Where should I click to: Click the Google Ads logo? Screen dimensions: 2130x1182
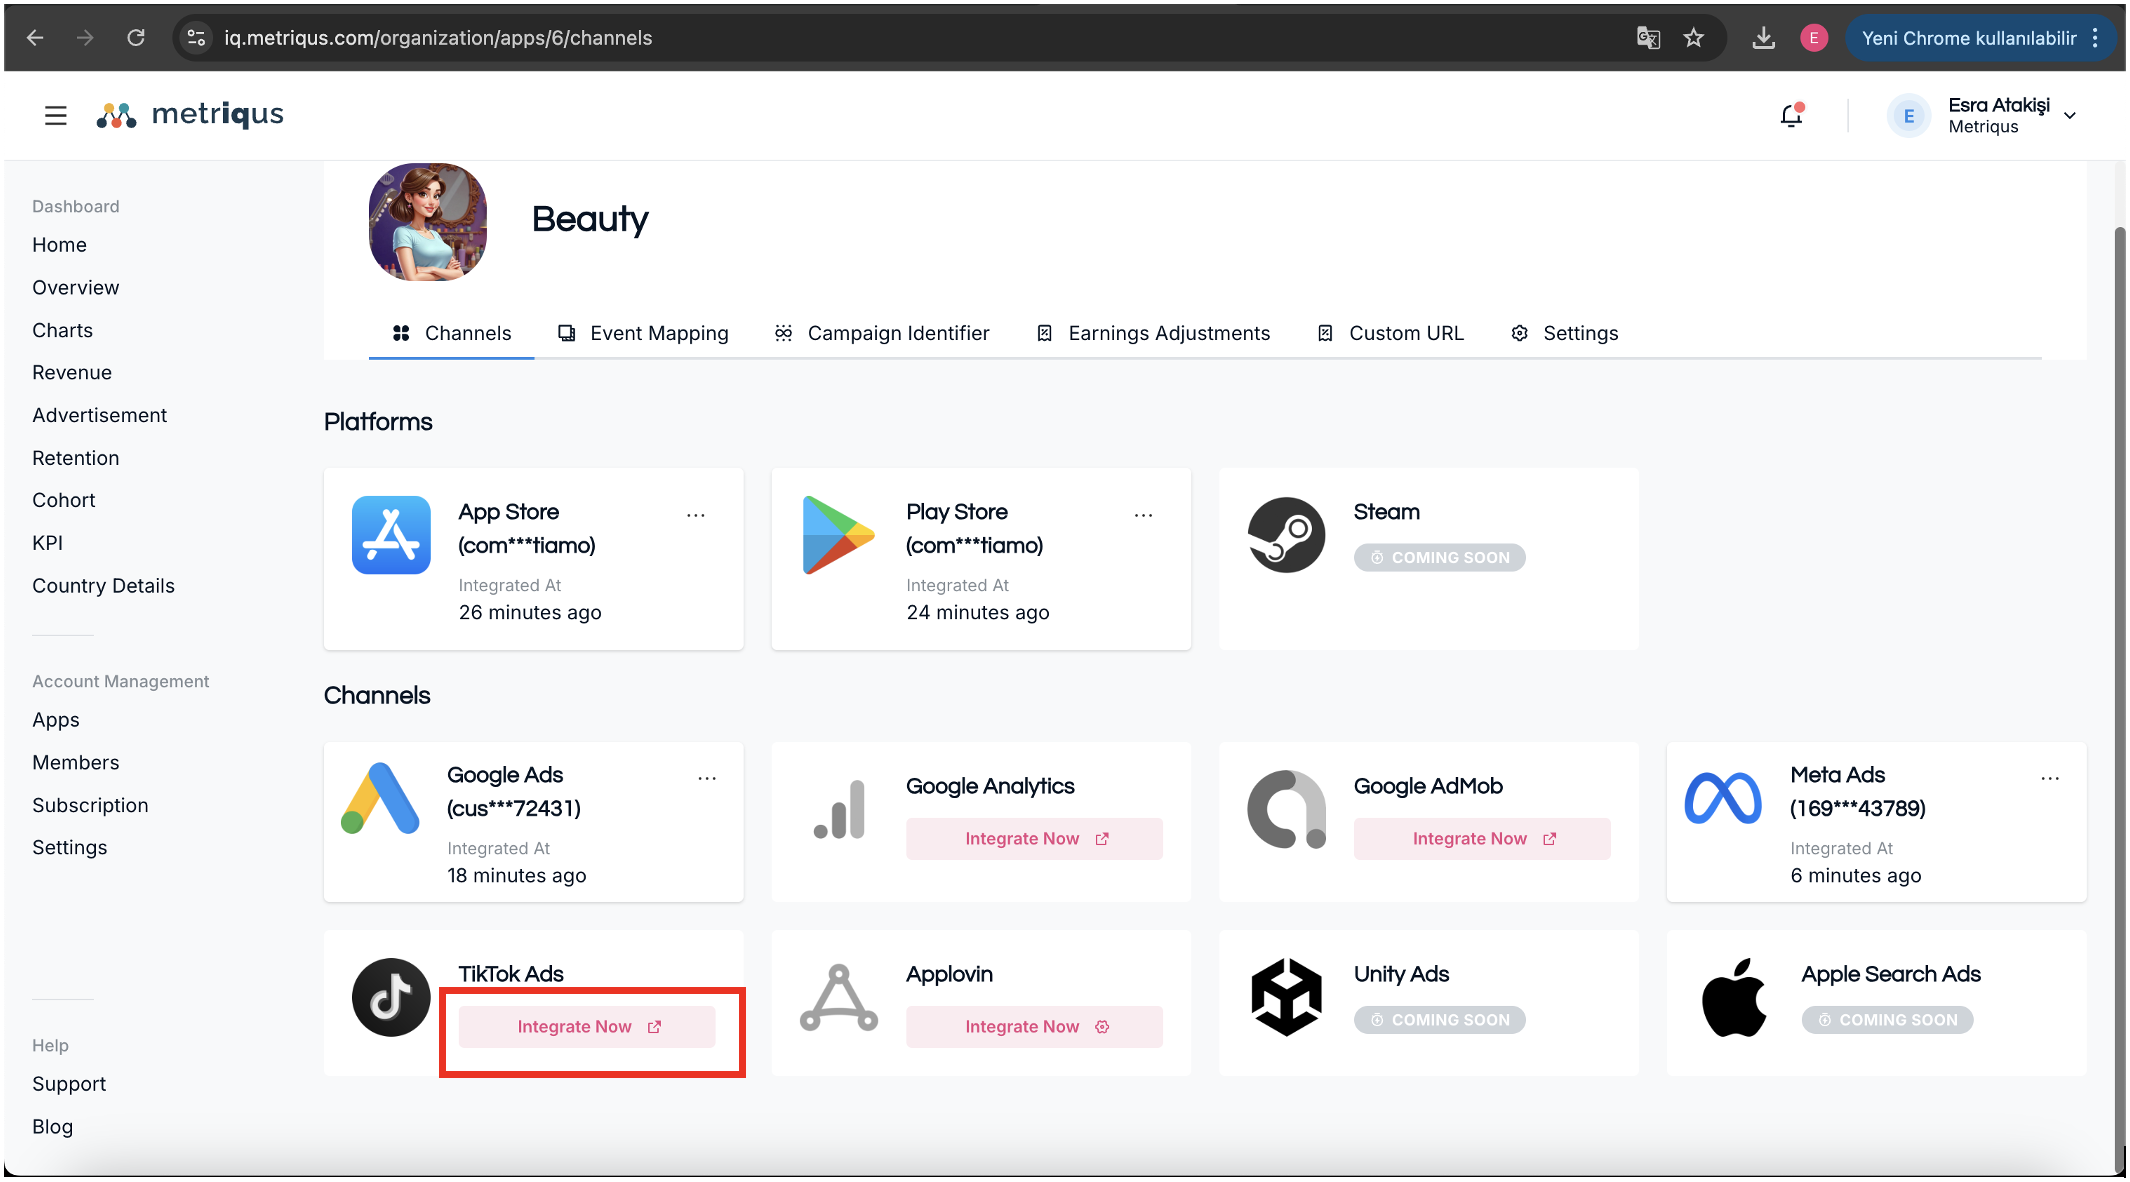click(x=380, y=798)
